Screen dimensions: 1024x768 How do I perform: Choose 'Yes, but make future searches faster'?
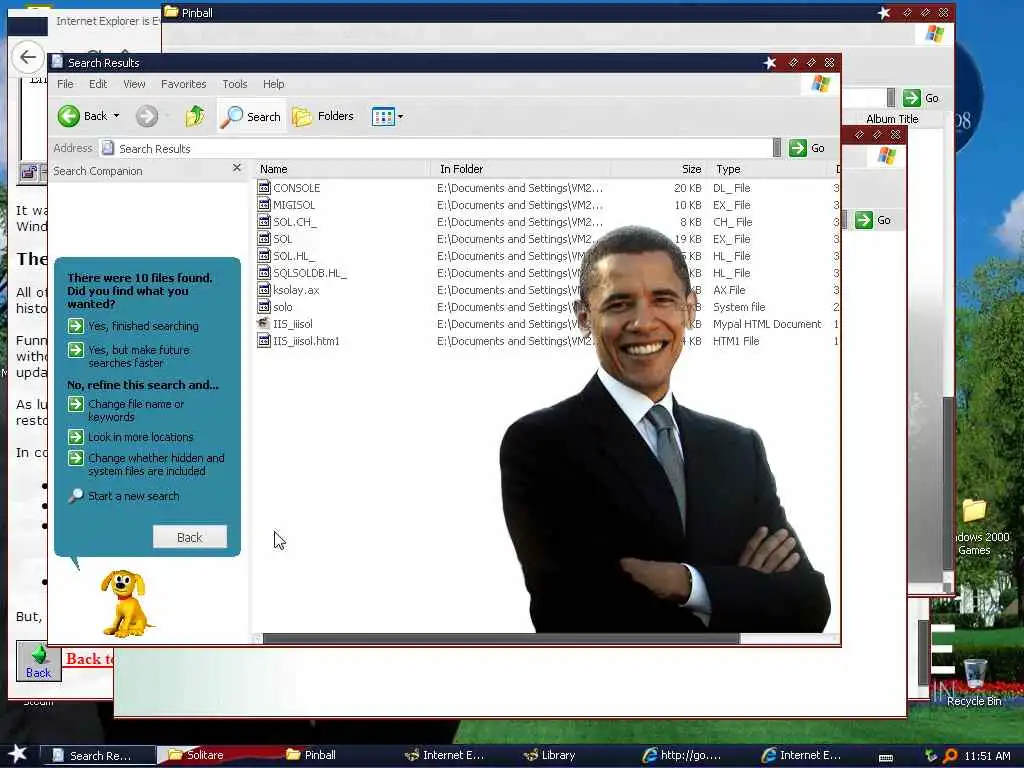click(x=129, y=356)
